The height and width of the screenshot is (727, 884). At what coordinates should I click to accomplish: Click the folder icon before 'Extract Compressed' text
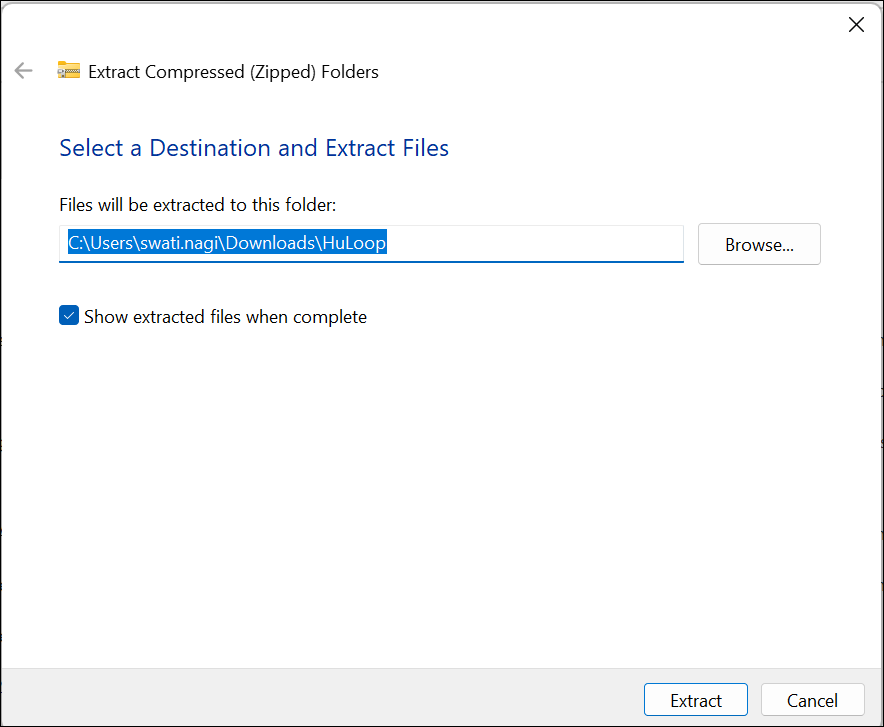click(68, 71)
